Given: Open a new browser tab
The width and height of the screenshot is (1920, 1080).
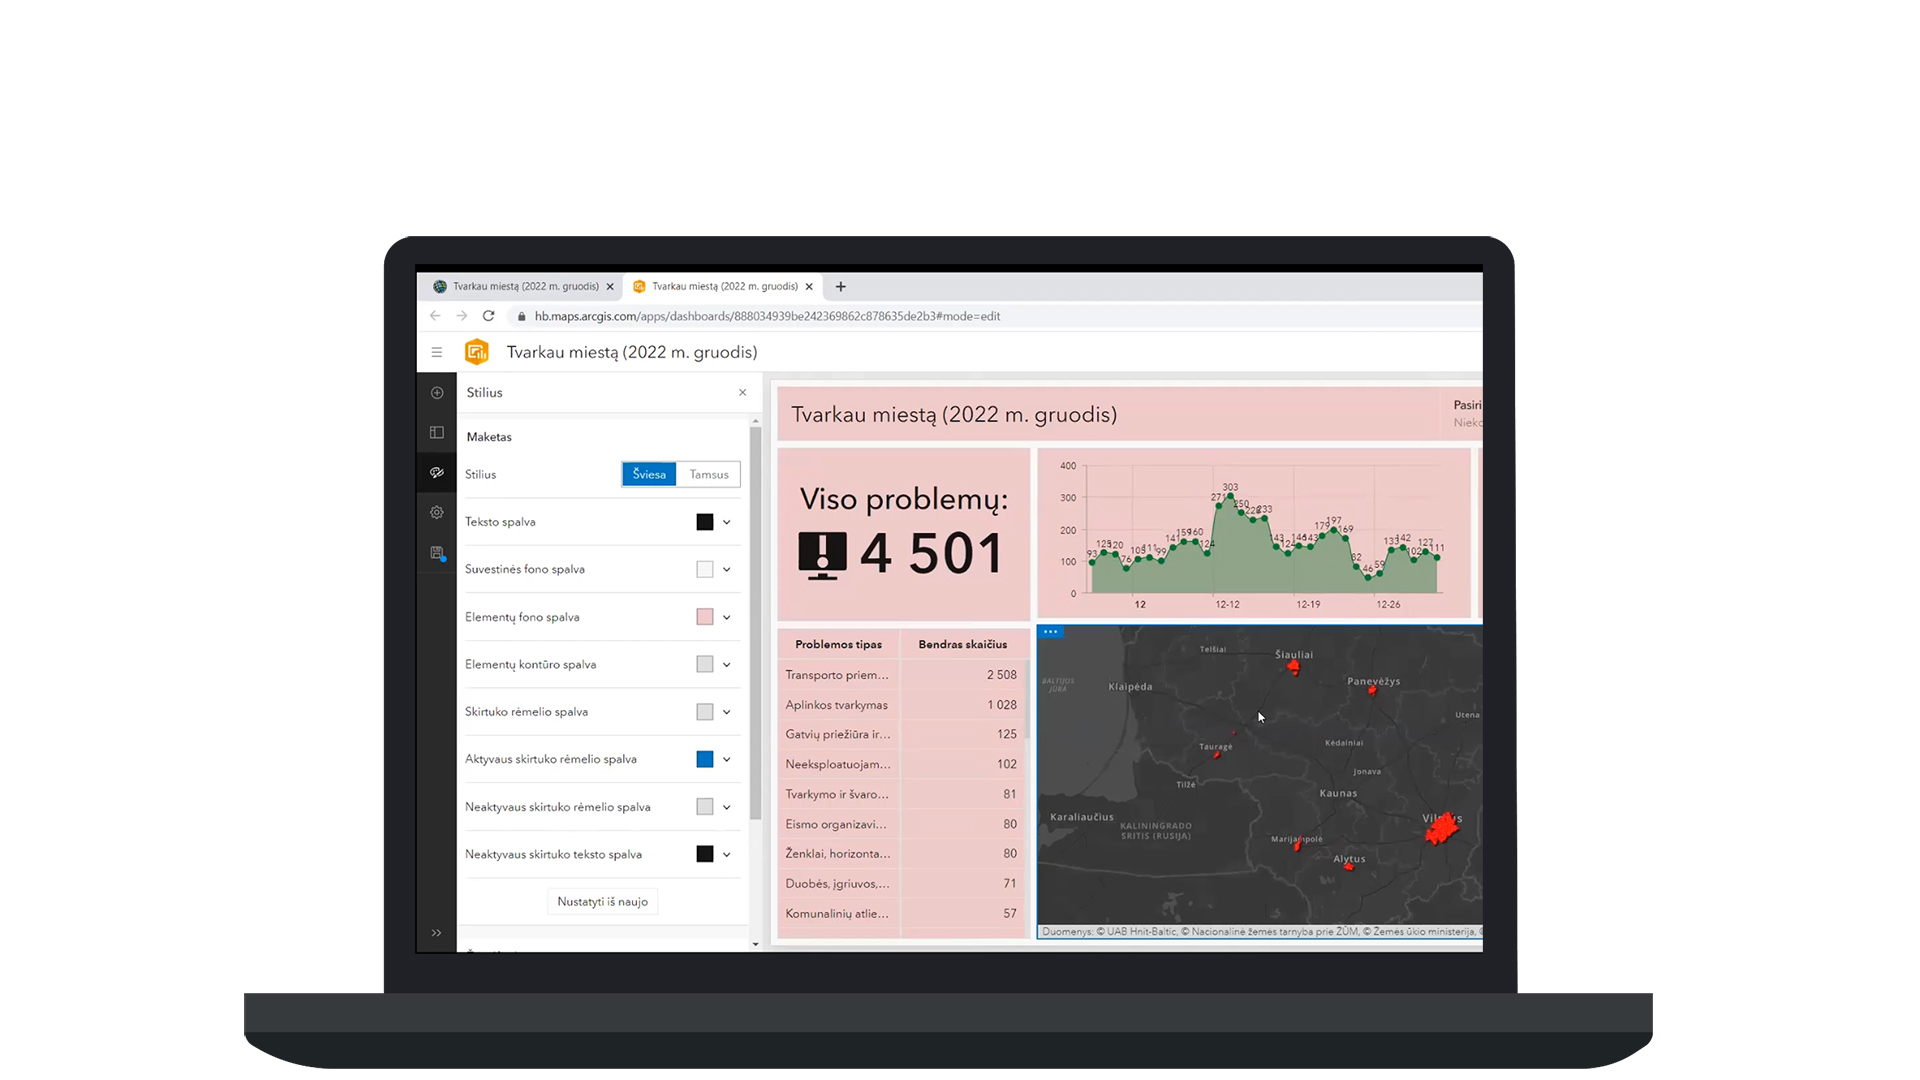Looking at the screenshot, I should pos(841,287).
